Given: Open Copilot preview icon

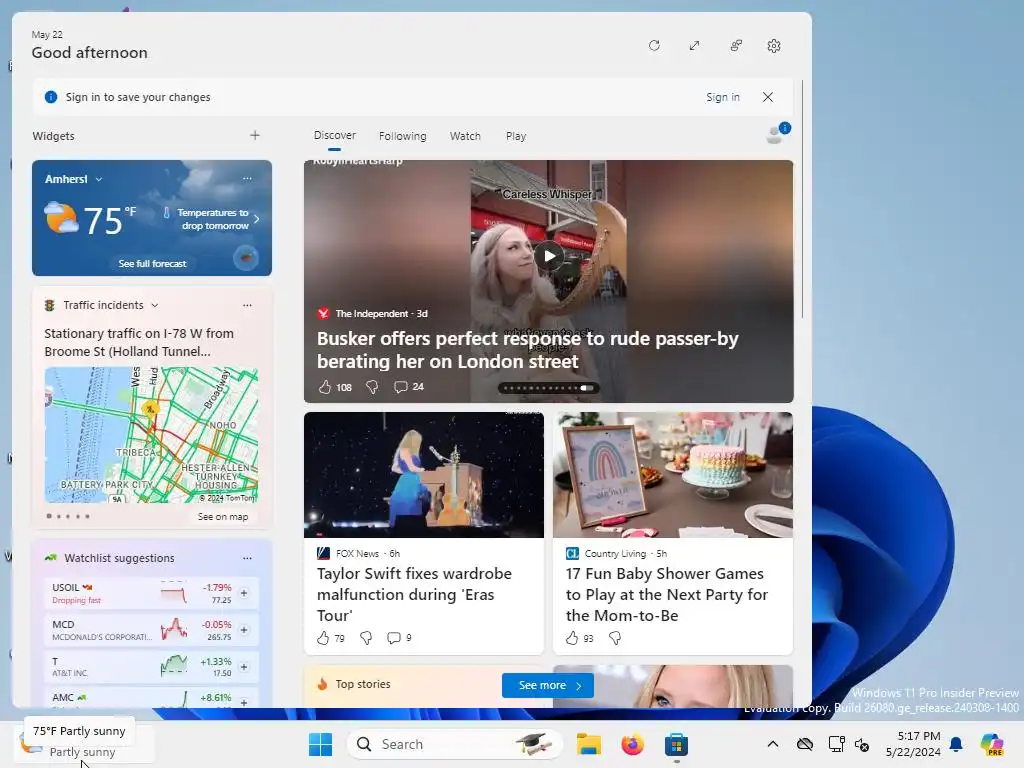Looking at the screenshot, I should [992, 744].
